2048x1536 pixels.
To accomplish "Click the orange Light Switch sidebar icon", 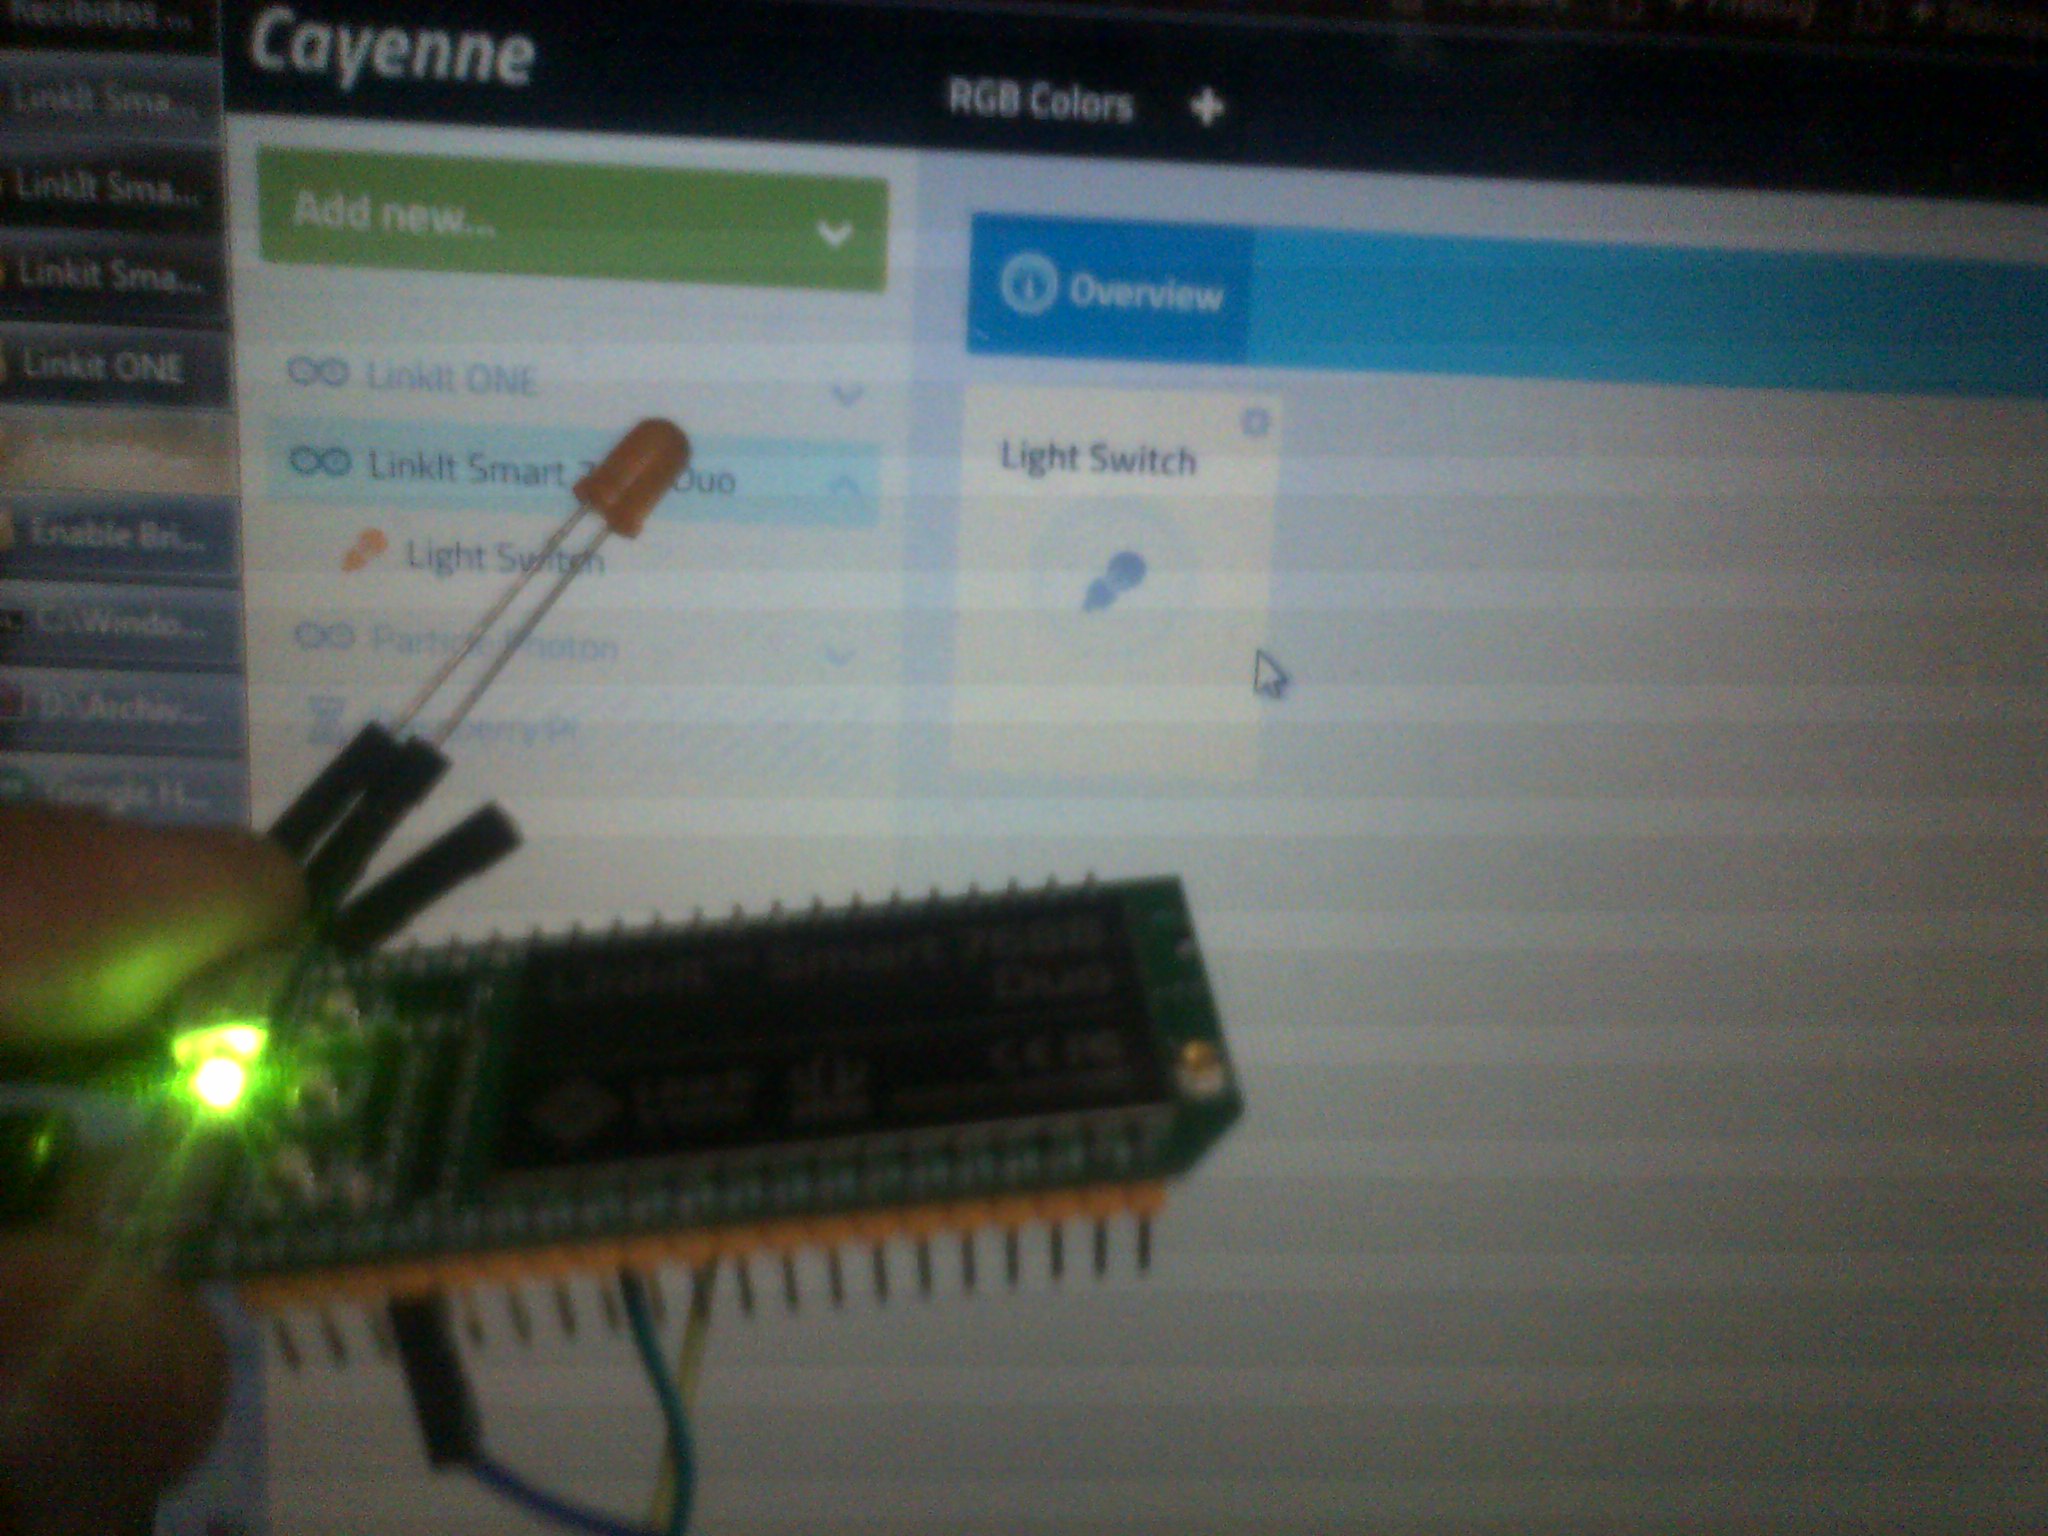I will pyautogui.click(x=364, y=550).
